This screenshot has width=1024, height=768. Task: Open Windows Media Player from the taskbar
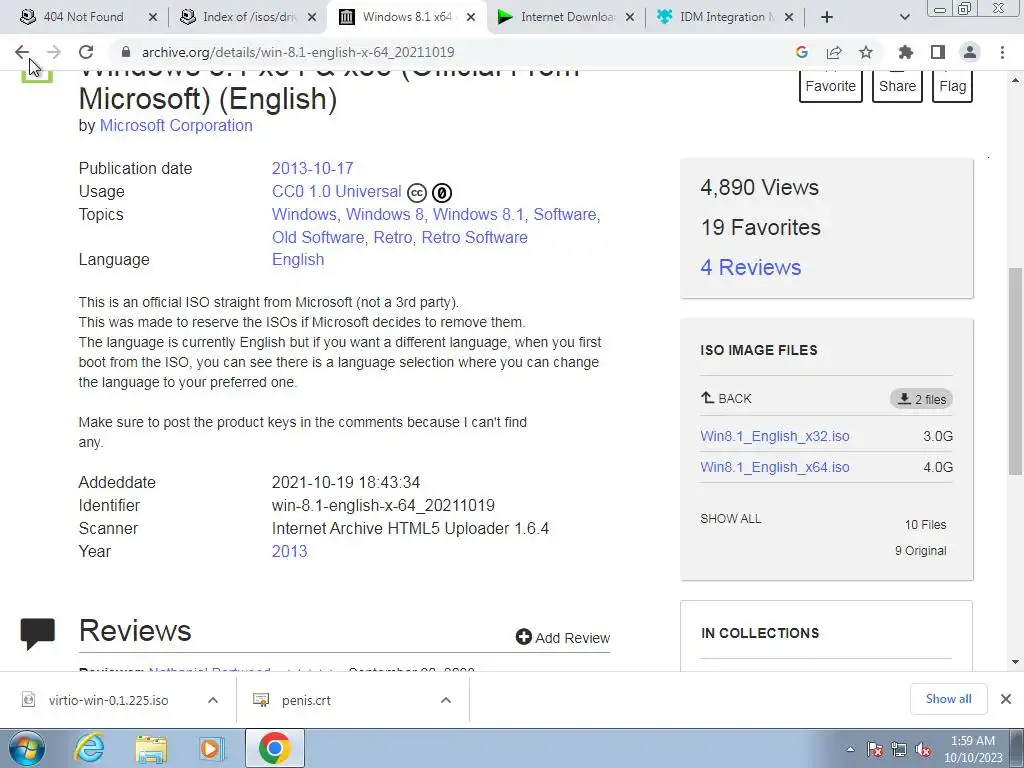tap(211, 749)
